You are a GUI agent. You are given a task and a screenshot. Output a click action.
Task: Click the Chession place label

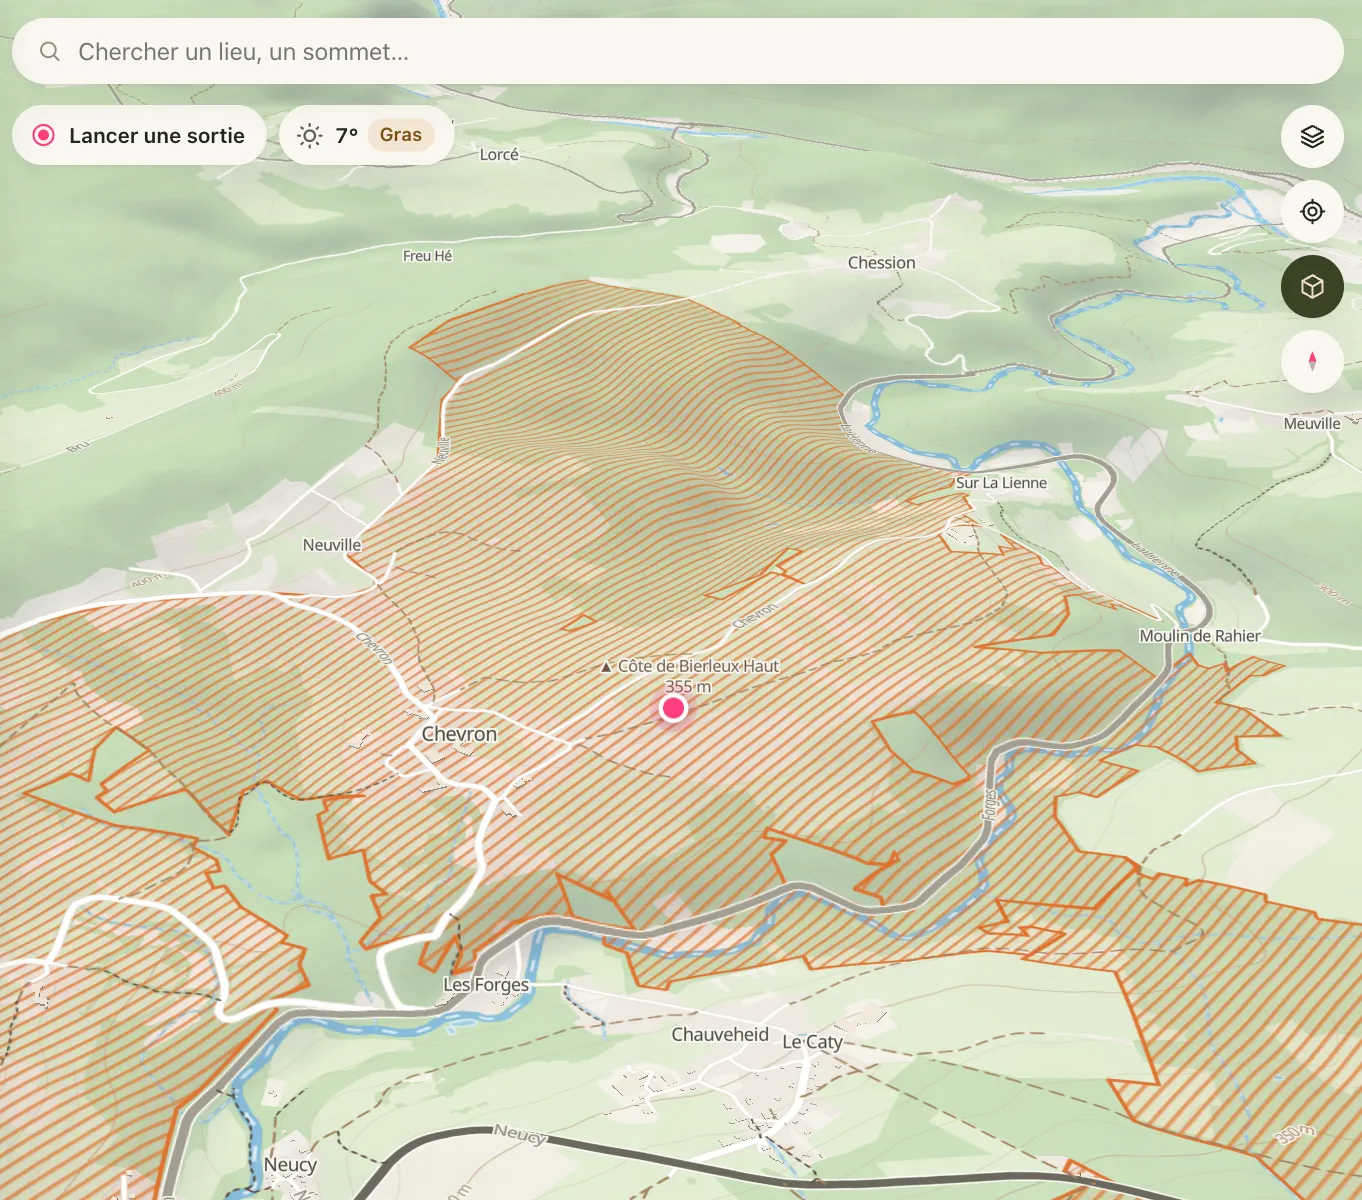pos(881,263)
